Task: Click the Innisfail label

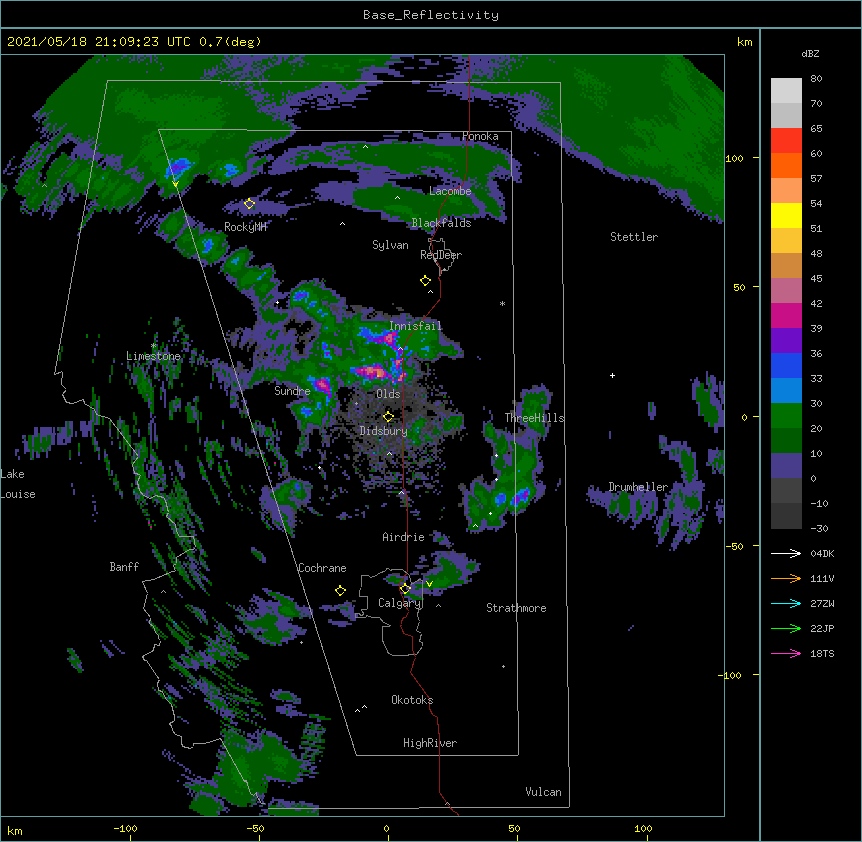Action: (x=415, y=326)
